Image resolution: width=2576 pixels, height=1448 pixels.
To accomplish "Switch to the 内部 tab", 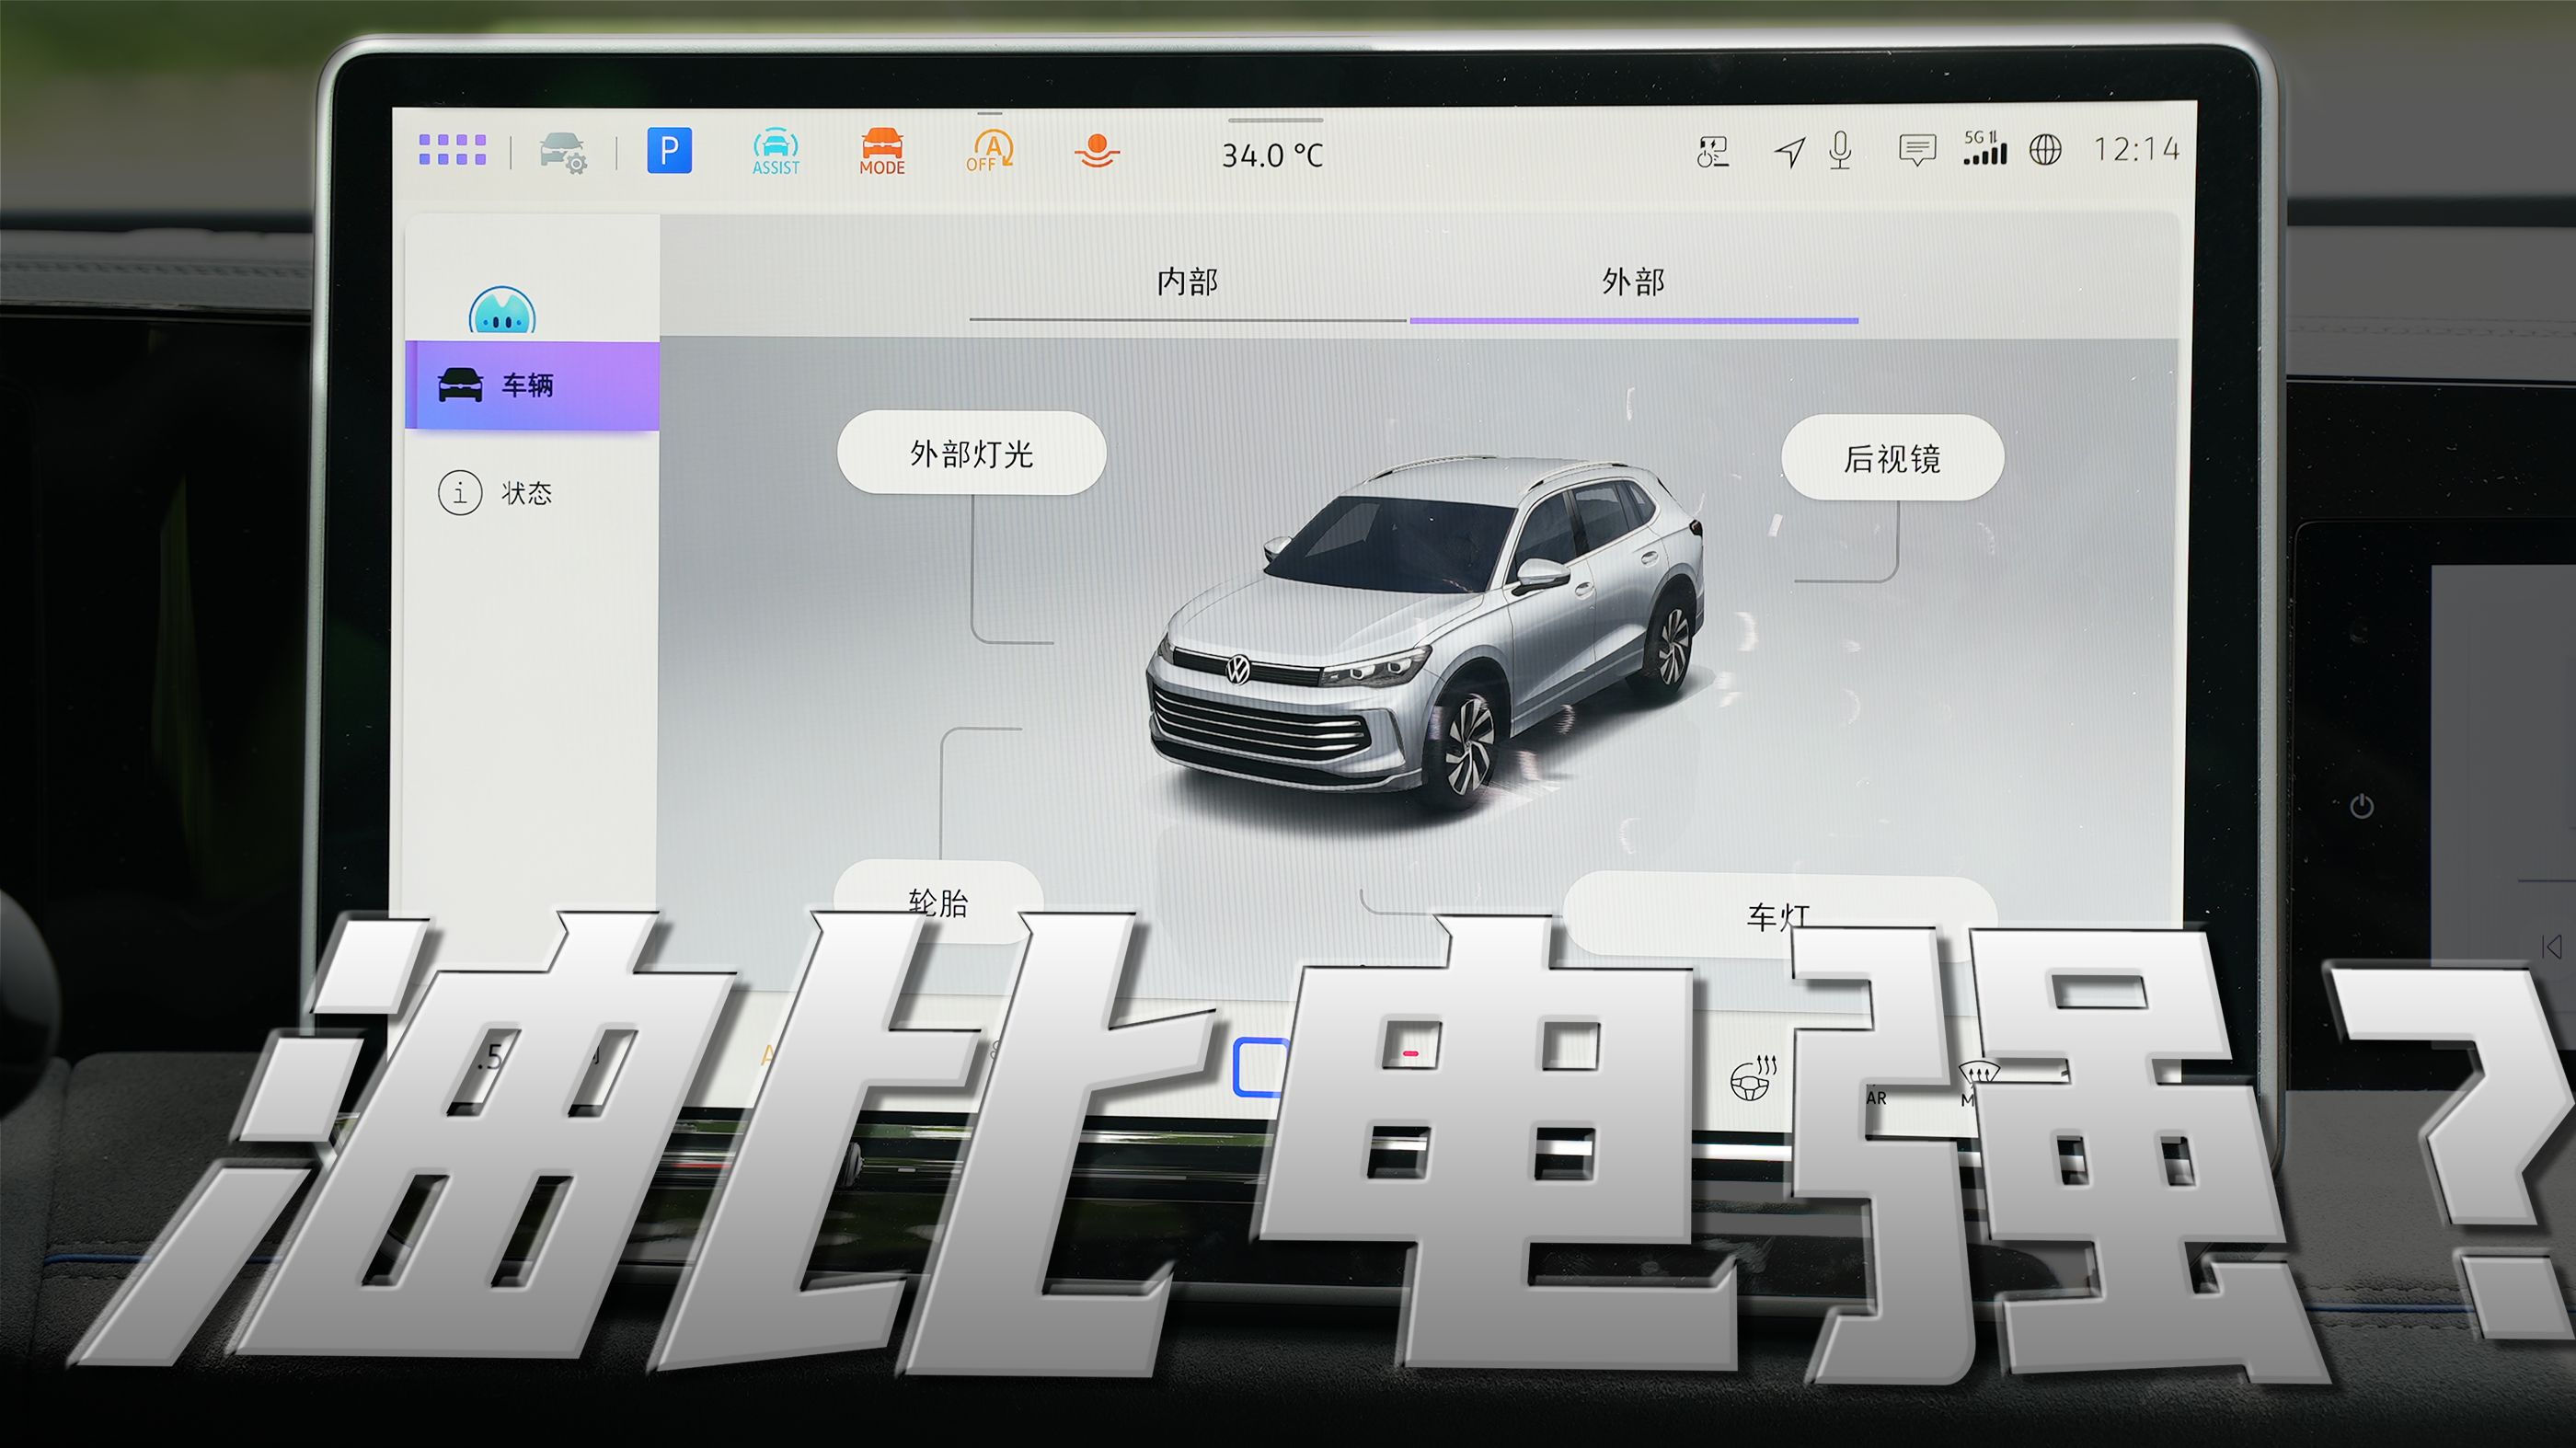I will (x=1187, y=282).
